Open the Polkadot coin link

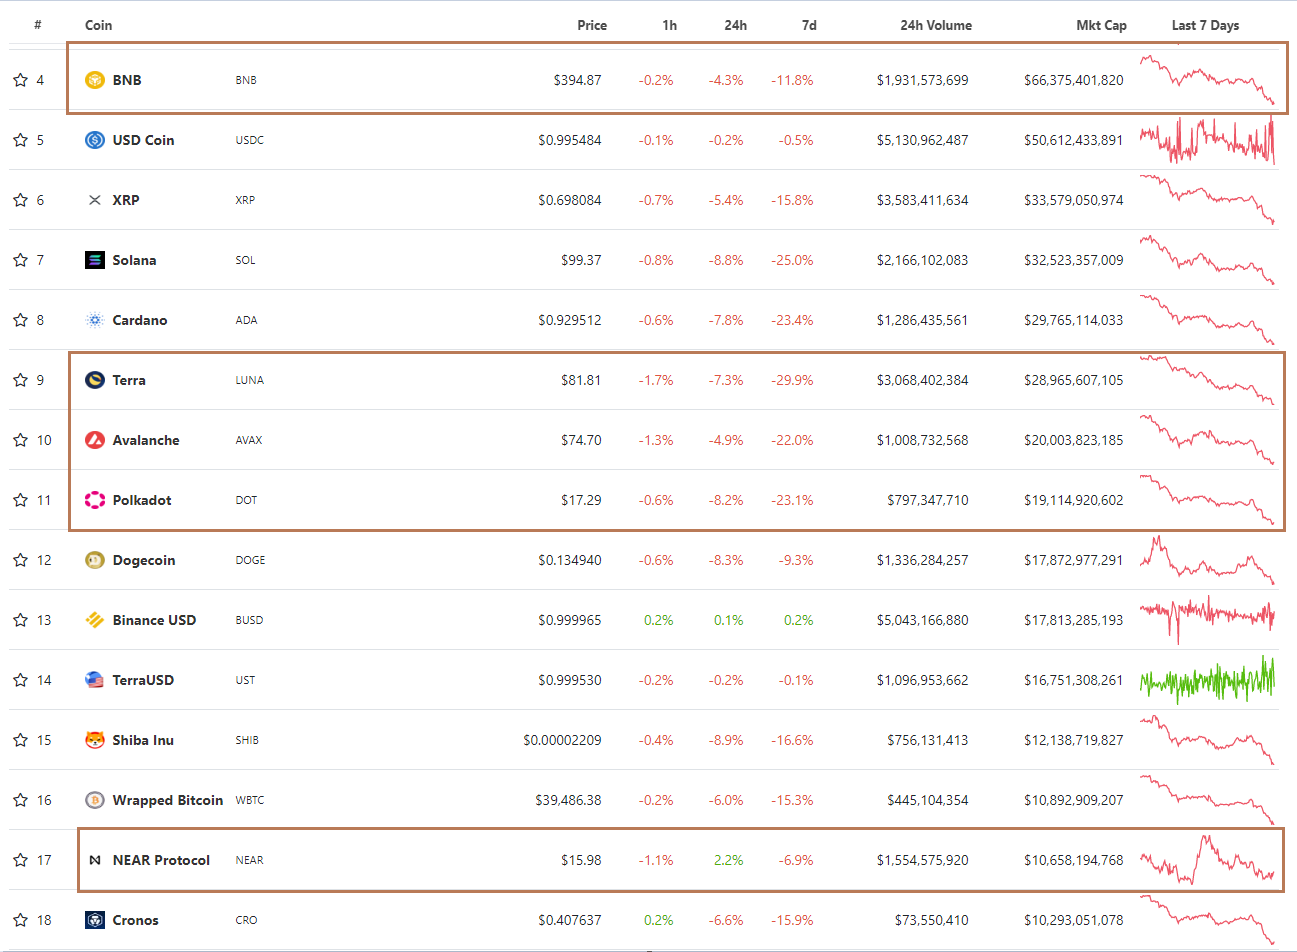pyautogui.click(x=142, y=500)
